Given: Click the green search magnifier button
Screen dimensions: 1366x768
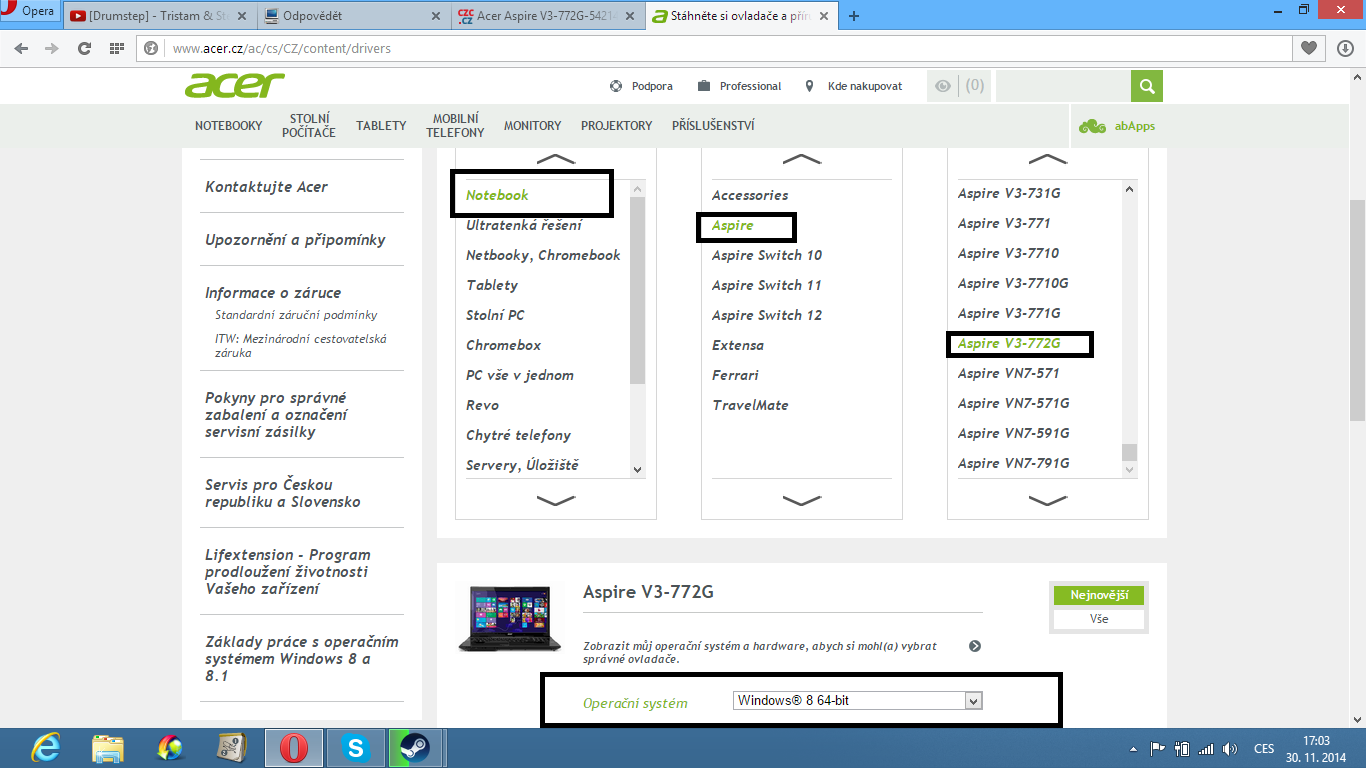Looking at the screenshot, I should pyautogui.click(x=1147, y=86).
